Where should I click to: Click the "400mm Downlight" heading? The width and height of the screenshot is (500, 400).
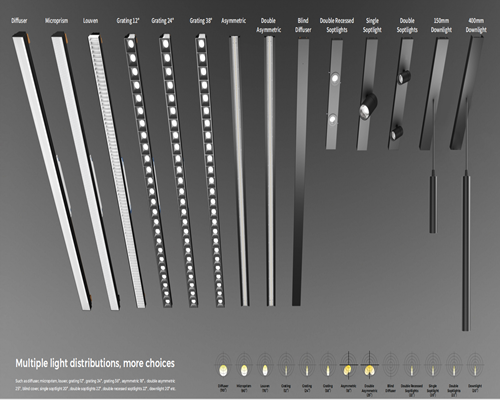tap(476, 25)
